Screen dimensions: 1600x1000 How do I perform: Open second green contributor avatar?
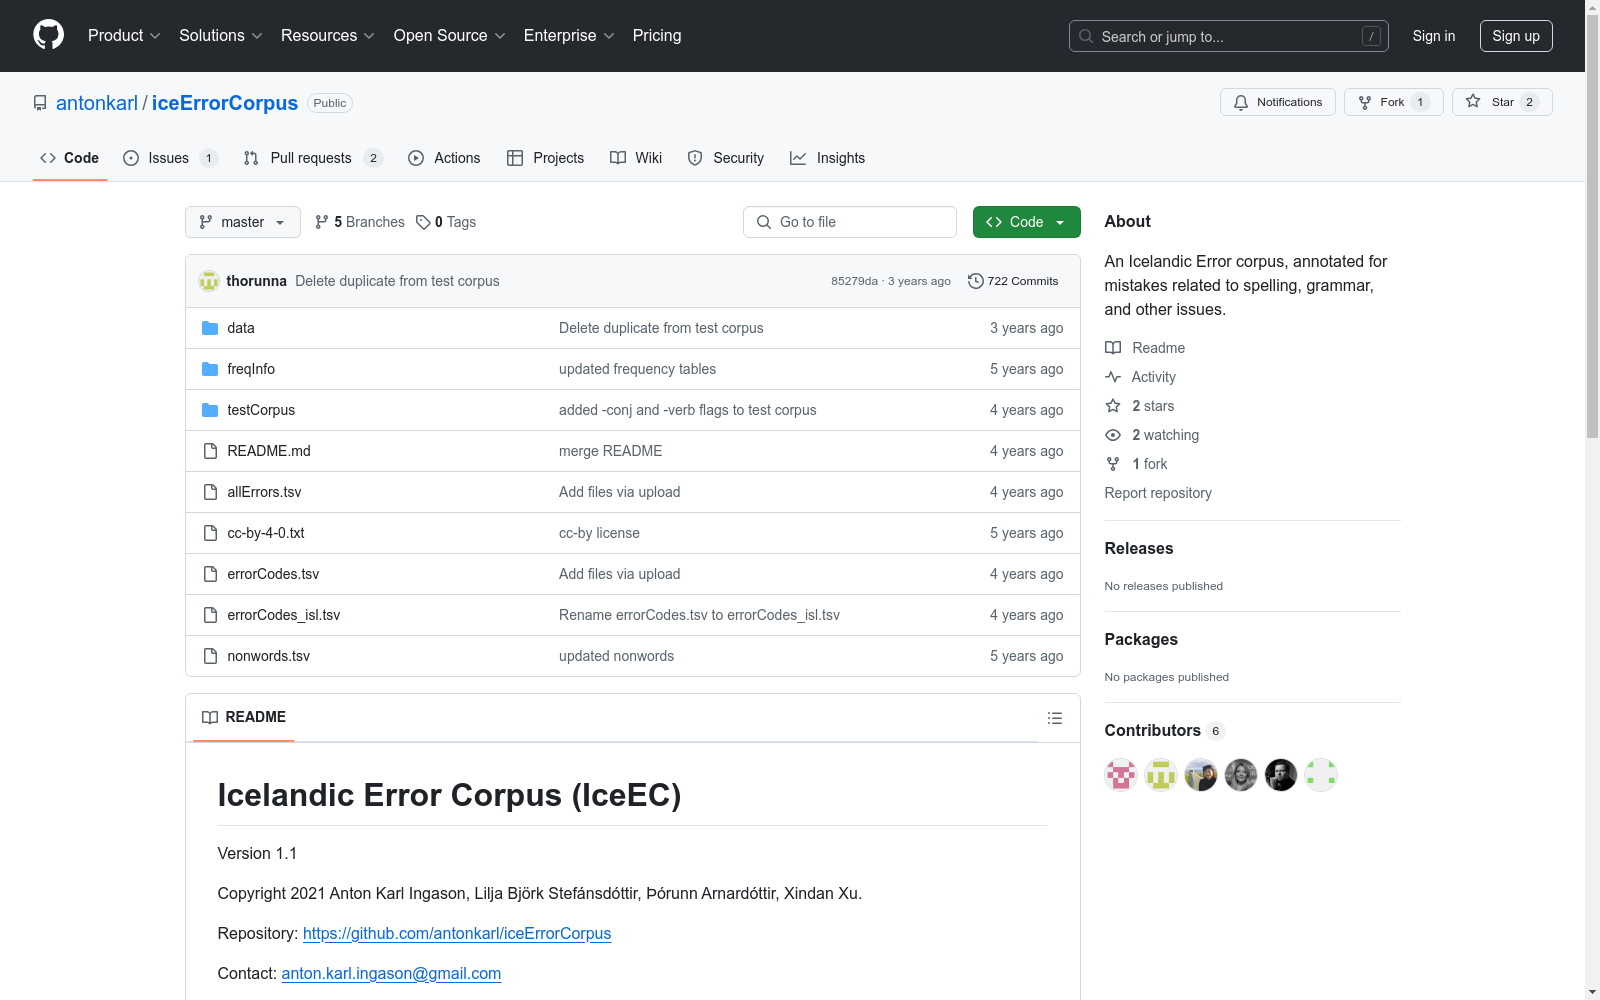tap(1161, 775)
